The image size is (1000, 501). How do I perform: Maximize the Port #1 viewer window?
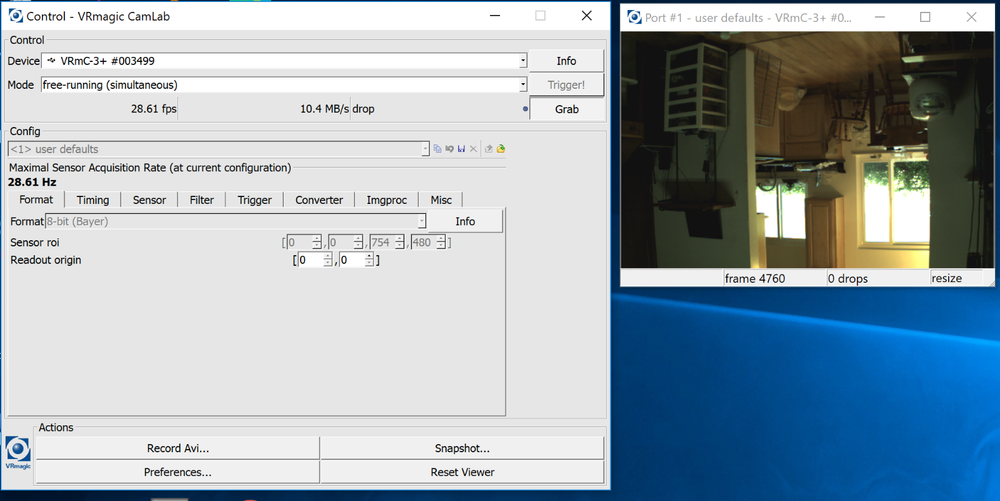[x=925, y=17]
